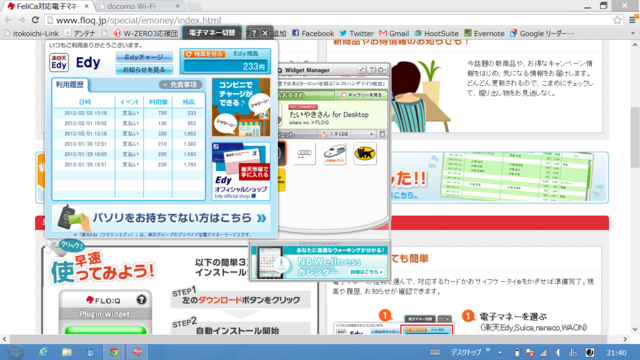Click the 残高 column header
Image resolution: width=640 pixels, height=360 pixels.
pos(189,102)
